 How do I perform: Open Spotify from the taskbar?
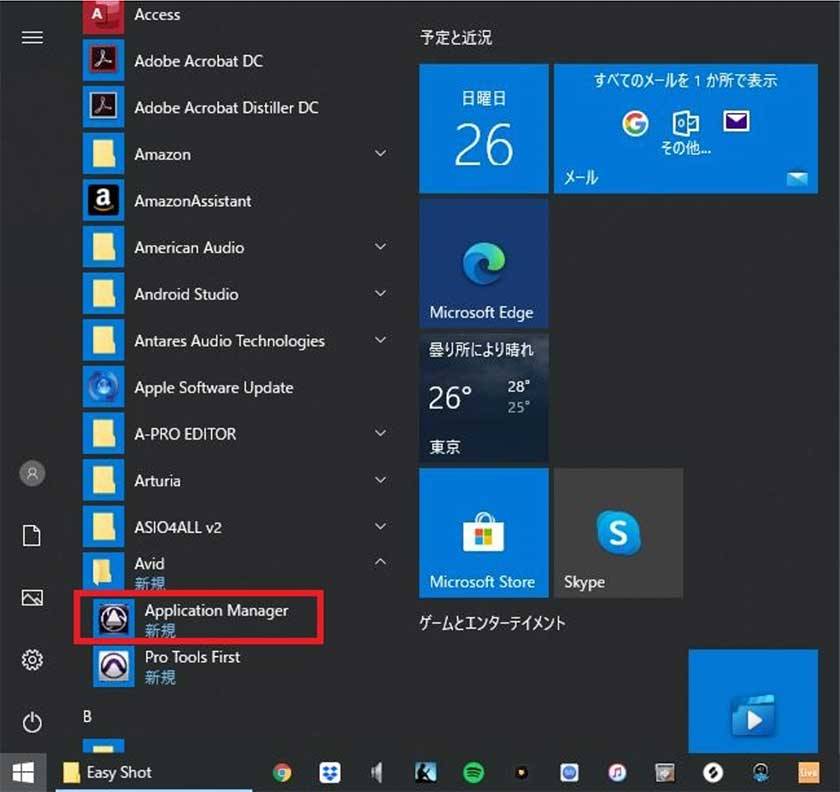pos(474,773)
